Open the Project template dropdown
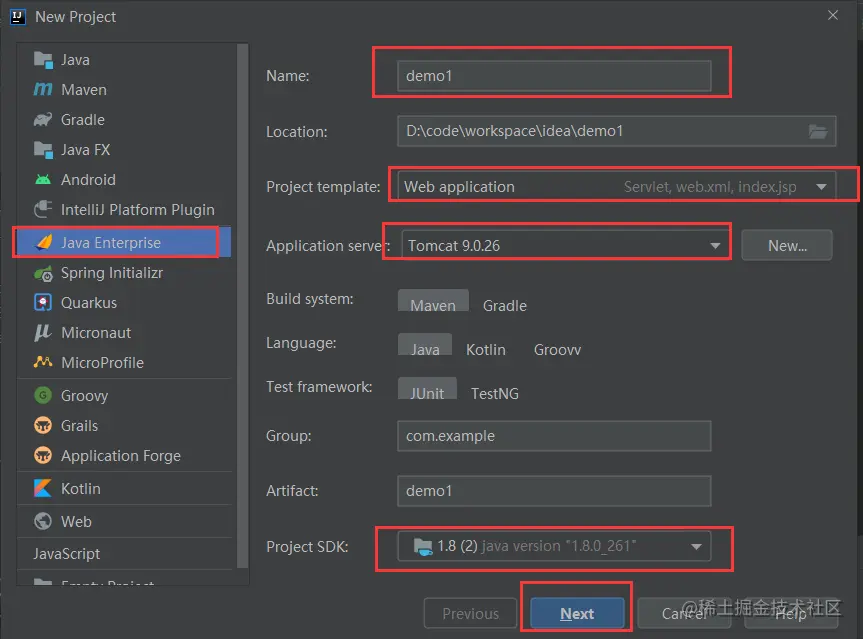The image size is (863, 639). click(616, 187)
